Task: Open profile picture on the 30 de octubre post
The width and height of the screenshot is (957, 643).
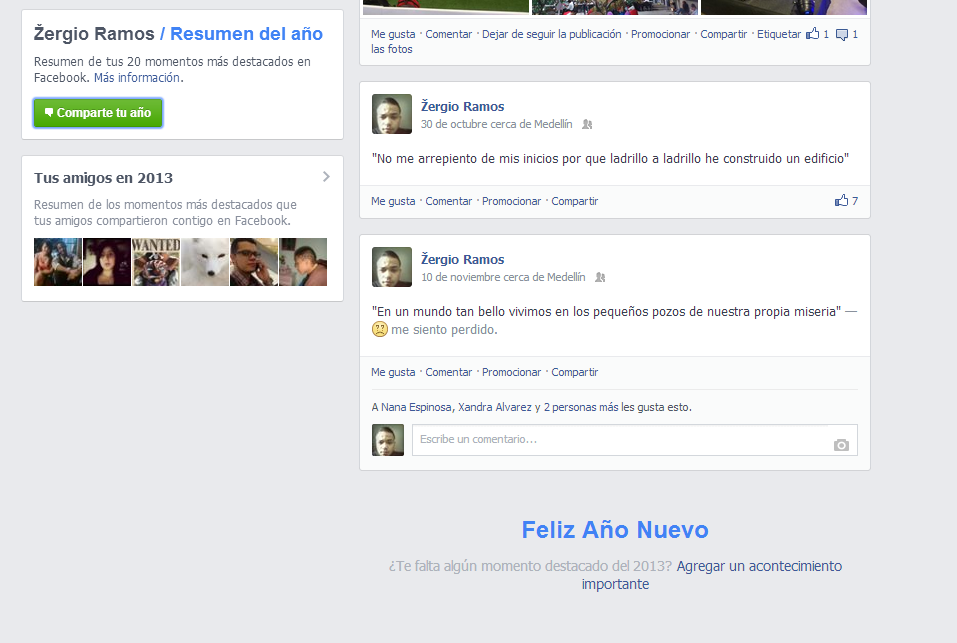Action: point(392,114)
